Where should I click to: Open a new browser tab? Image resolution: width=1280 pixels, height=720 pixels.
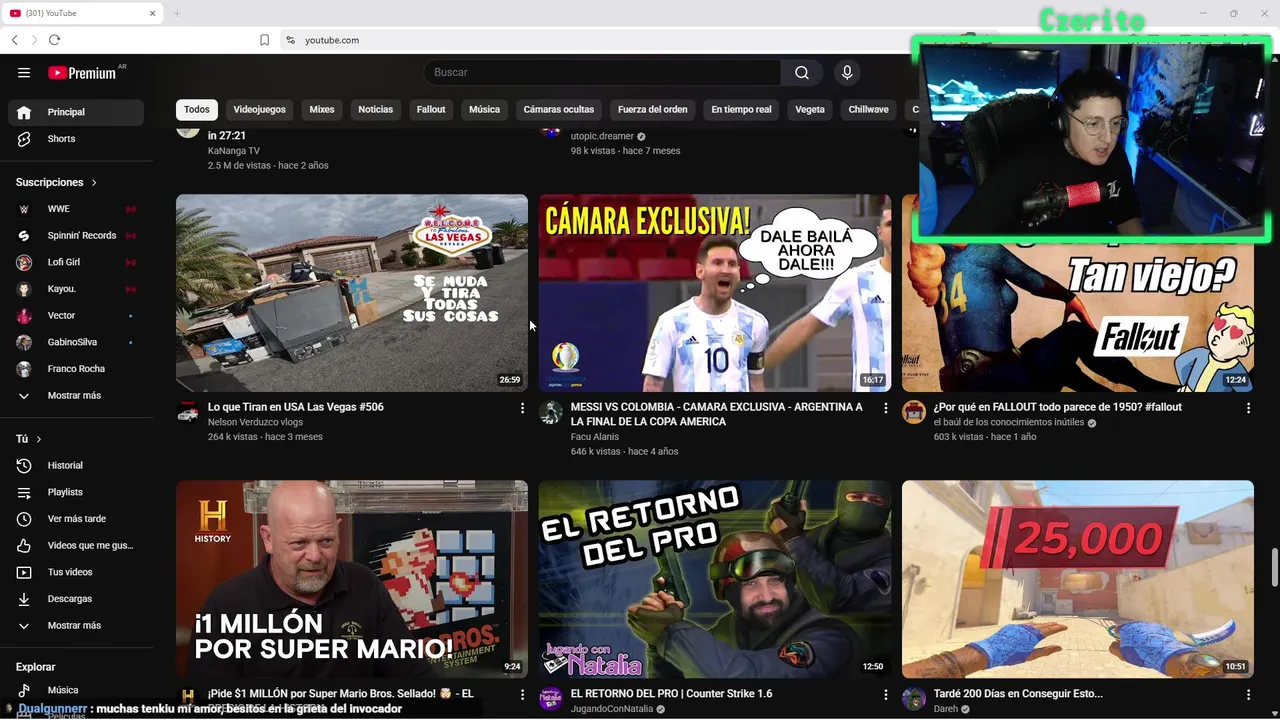(x=177, y=13)
